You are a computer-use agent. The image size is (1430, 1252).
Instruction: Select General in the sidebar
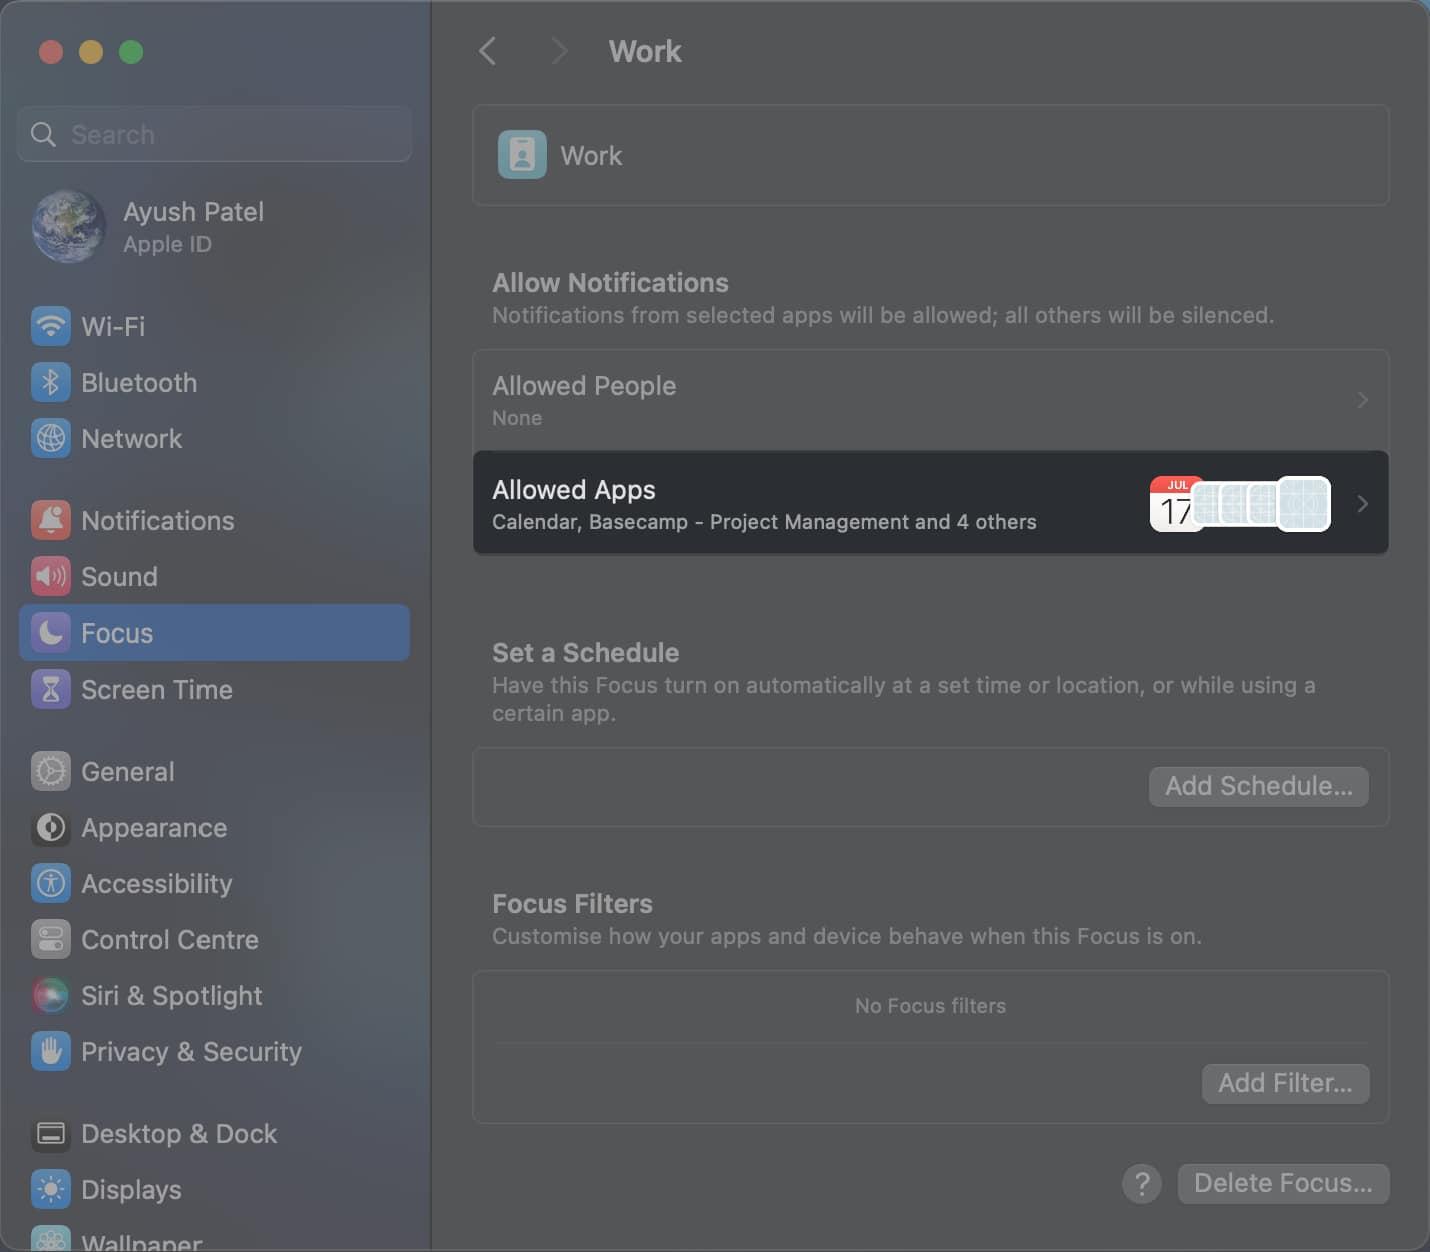tap(214, 771)
